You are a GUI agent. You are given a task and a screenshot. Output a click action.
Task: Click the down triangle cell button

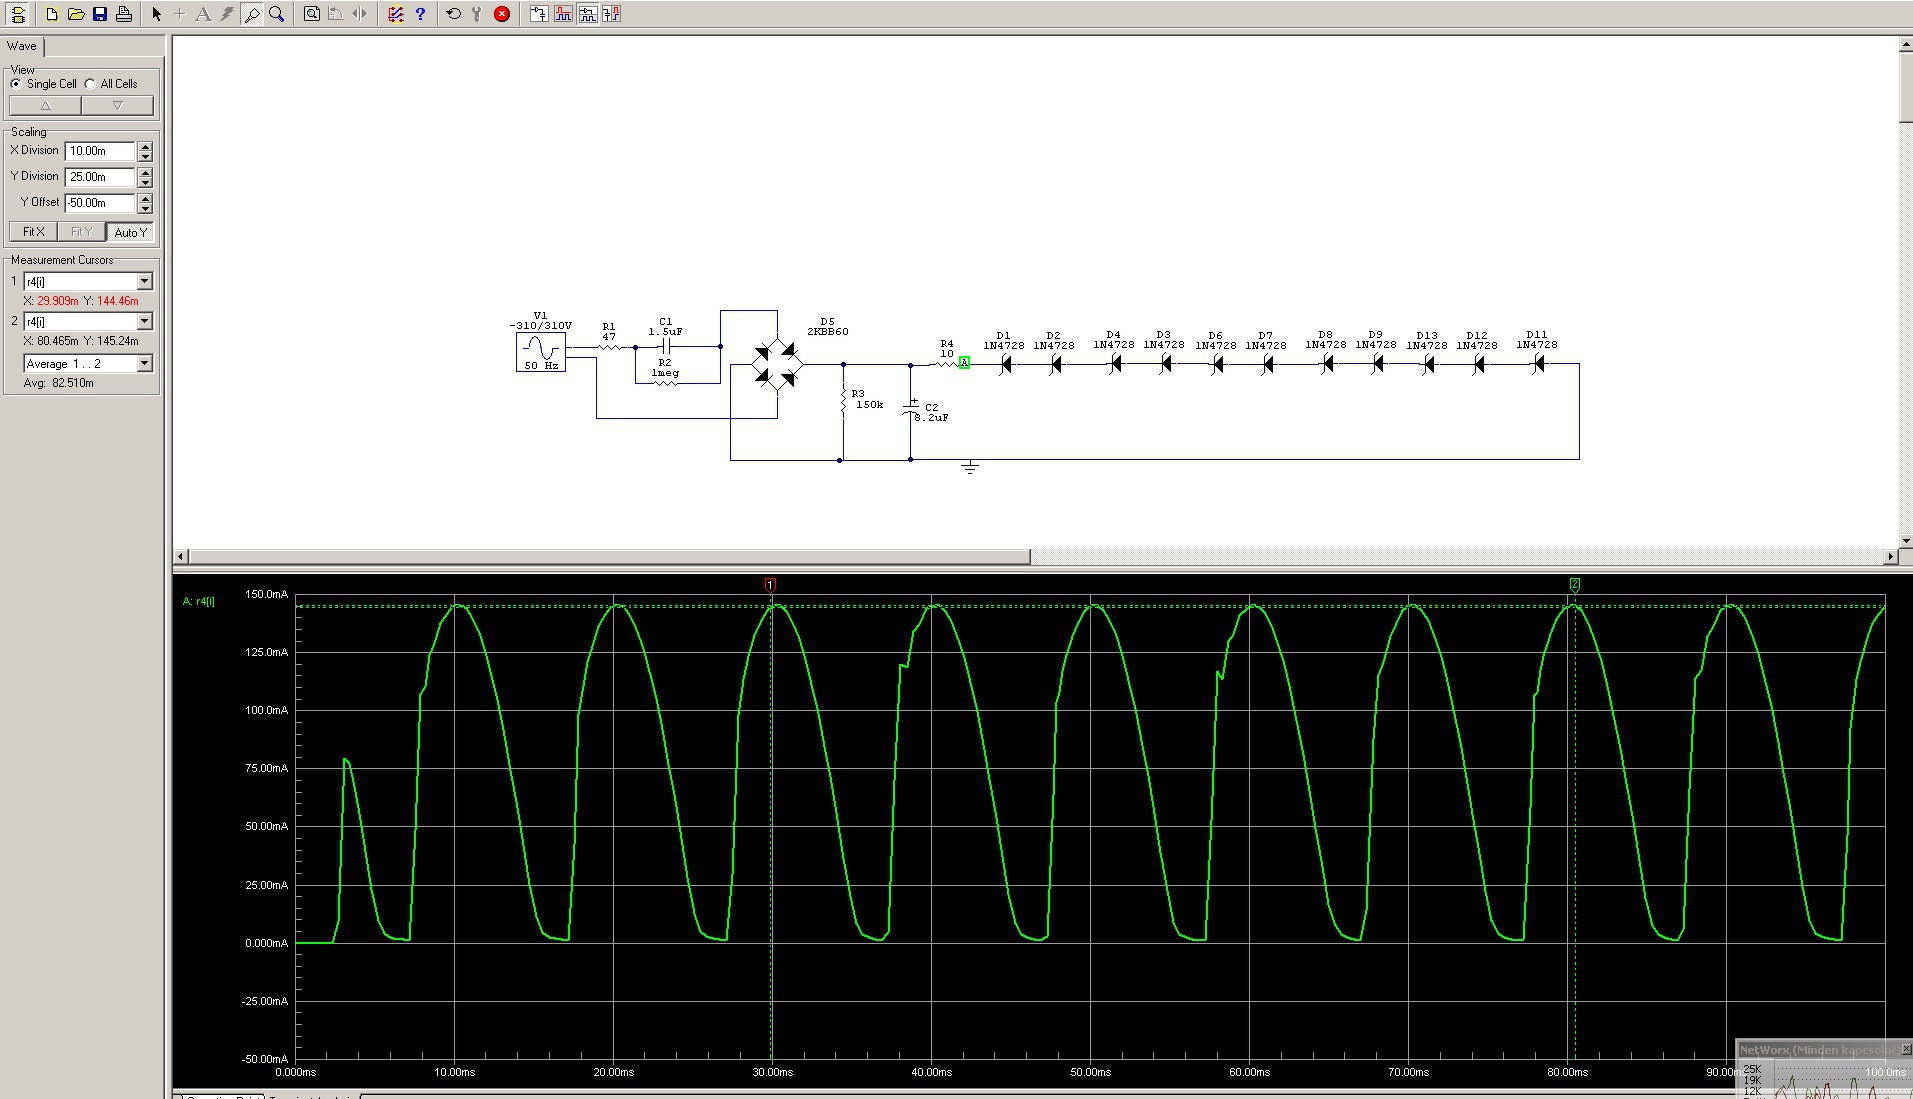[118, 105]
